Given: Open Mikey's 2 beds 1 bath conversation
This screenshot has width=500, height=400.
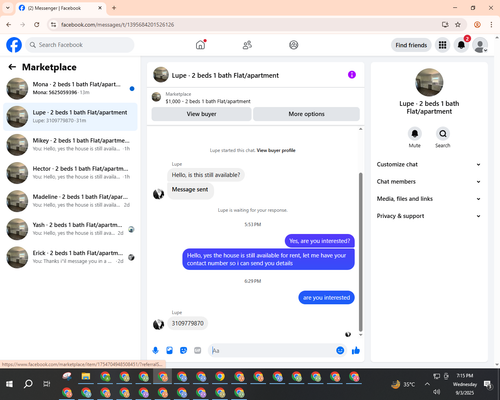Looking at the screenshot, I should point(70,144).
